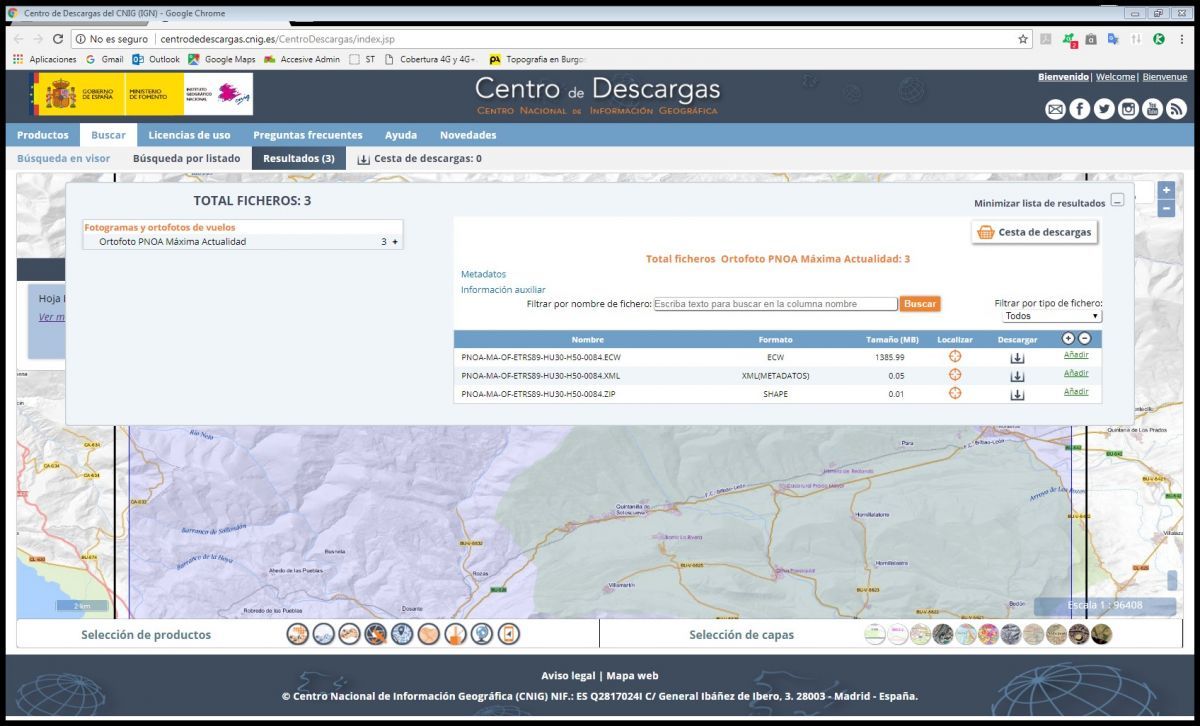Add the ECW file via Añadir link
Screen dimensions: 1200x726
pos(1076,355)
